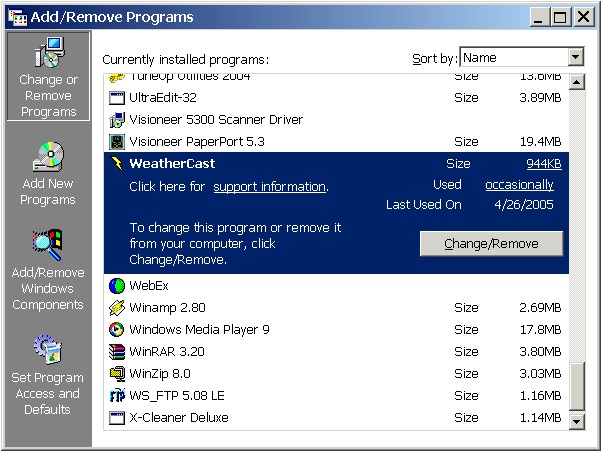
Task: Click the 4/26/2005 last used date
Action: coord(524,205)
